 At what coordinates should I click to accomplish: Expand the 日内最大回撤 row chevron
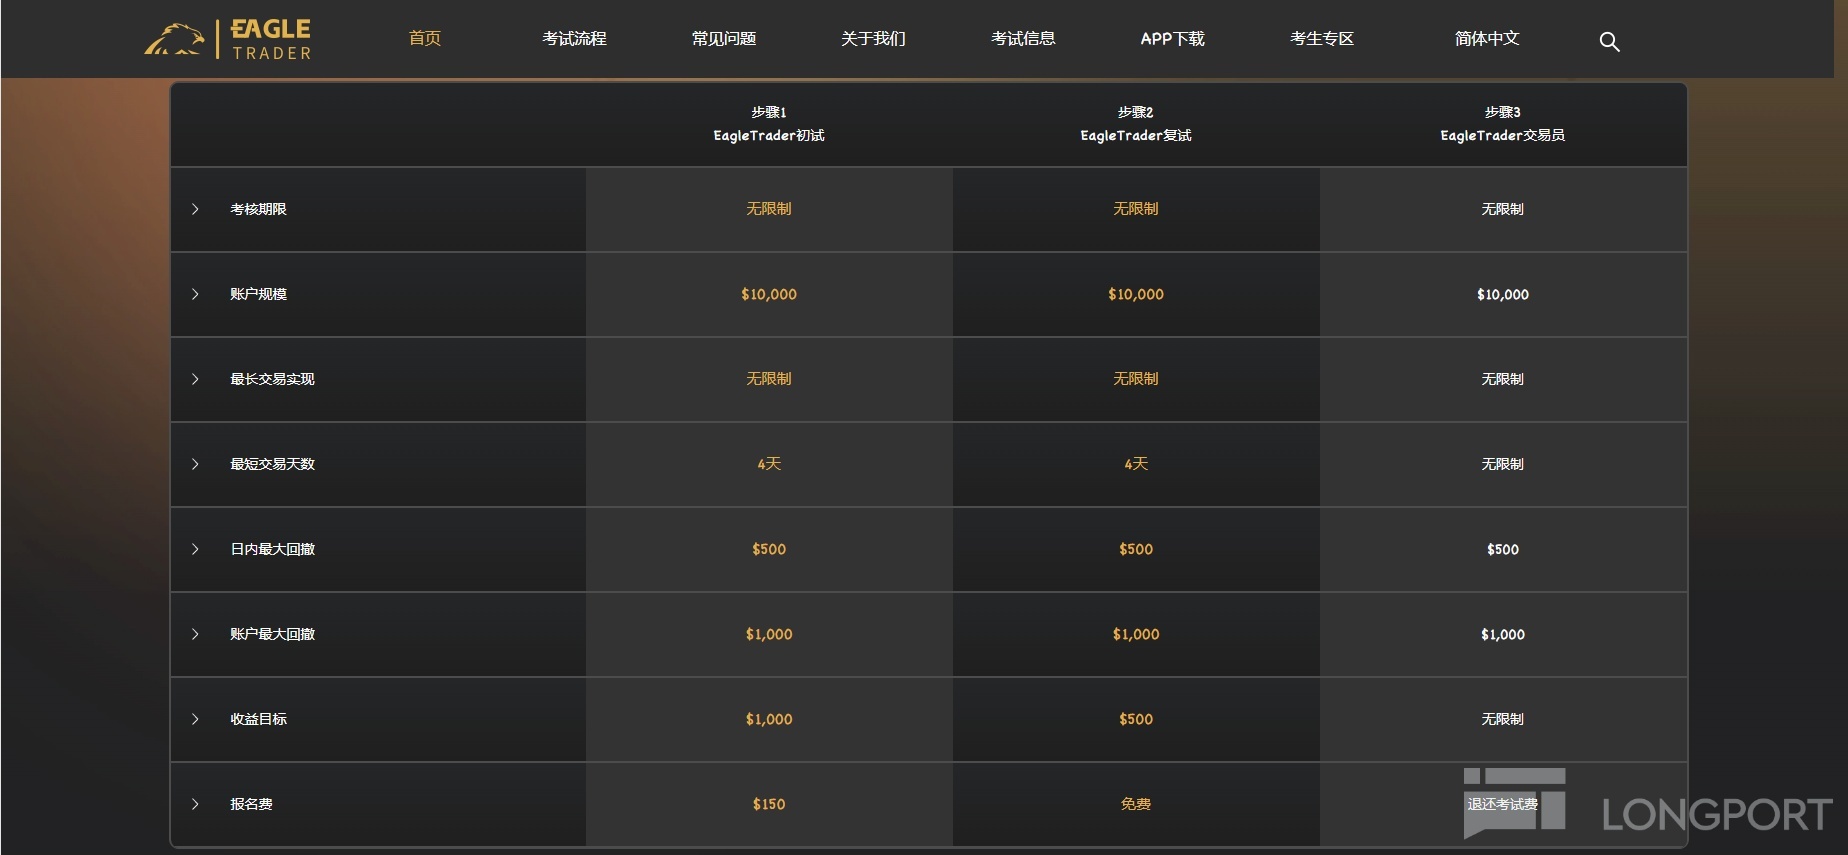click(x=195, y=549)
